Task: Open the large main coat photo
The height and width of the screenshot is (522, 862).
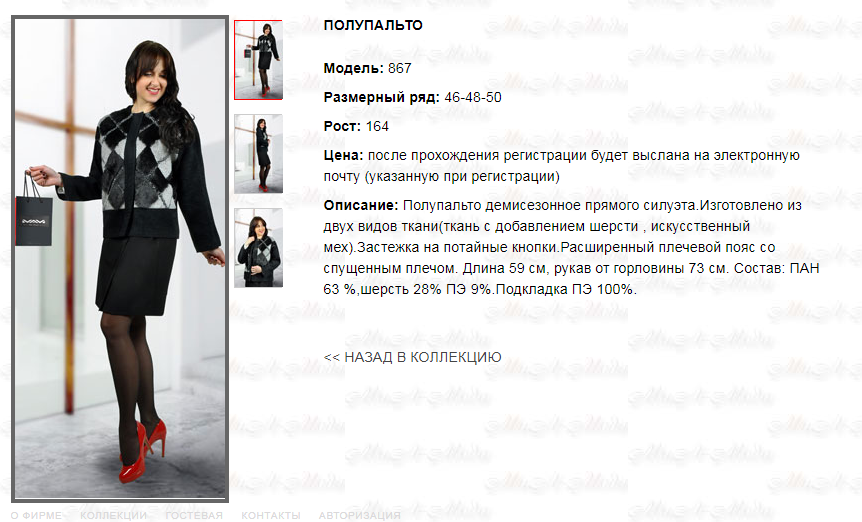Action: click(120, 258)
